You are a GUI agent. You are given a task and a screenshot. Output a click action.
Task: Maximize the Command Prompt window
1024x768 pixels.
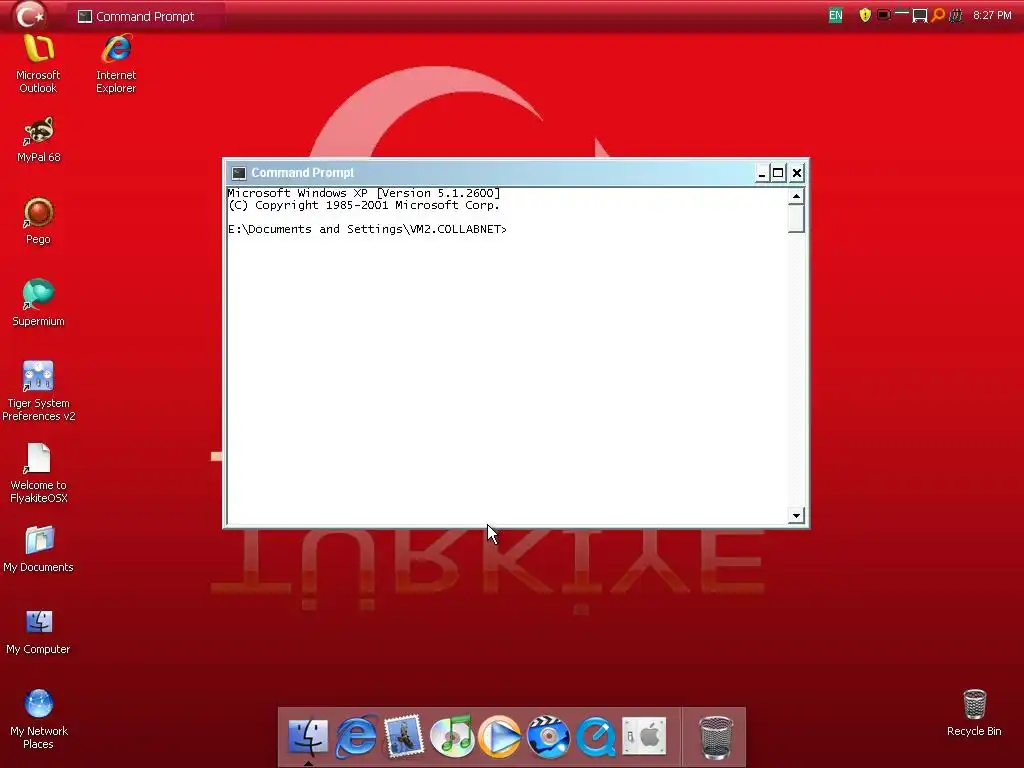point(778,173)
